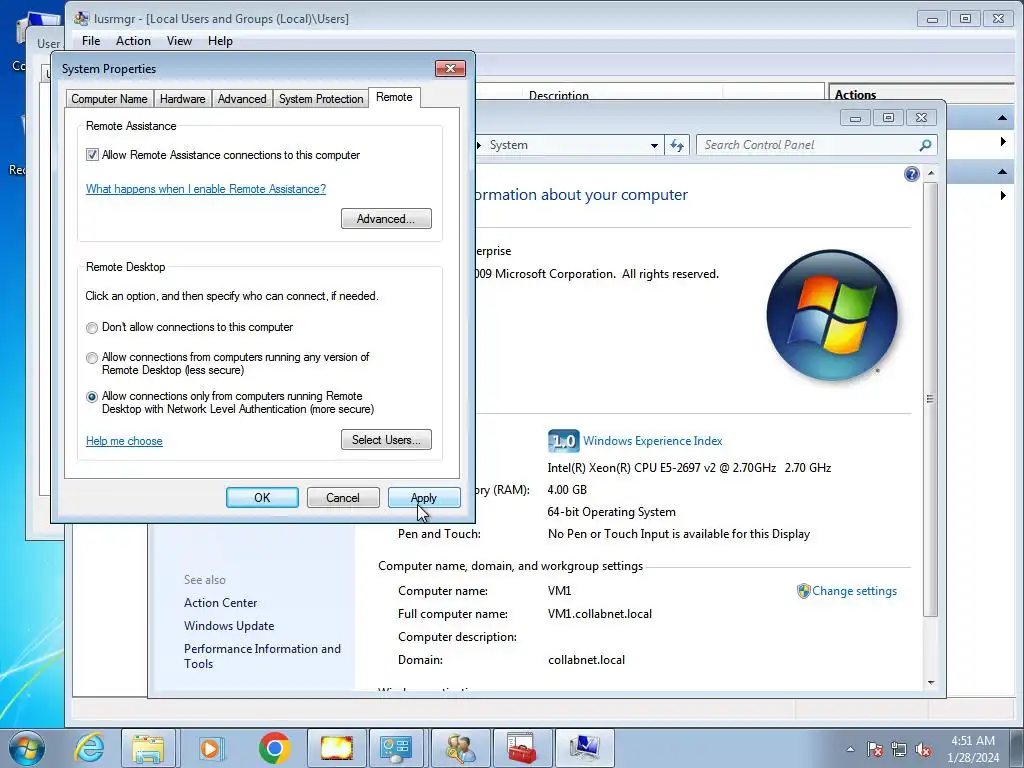Click the Windows Experience Index score badge
This screenshot has width=1024, height=768.
(x=563, y=441)
